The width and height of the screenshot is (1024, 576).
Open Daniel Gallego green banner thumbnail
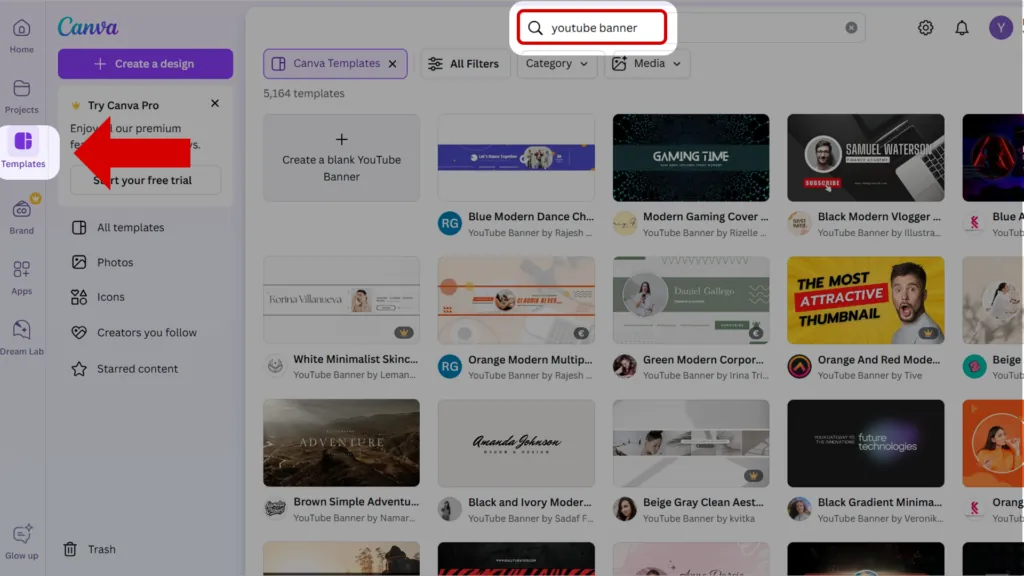[691, 300]
